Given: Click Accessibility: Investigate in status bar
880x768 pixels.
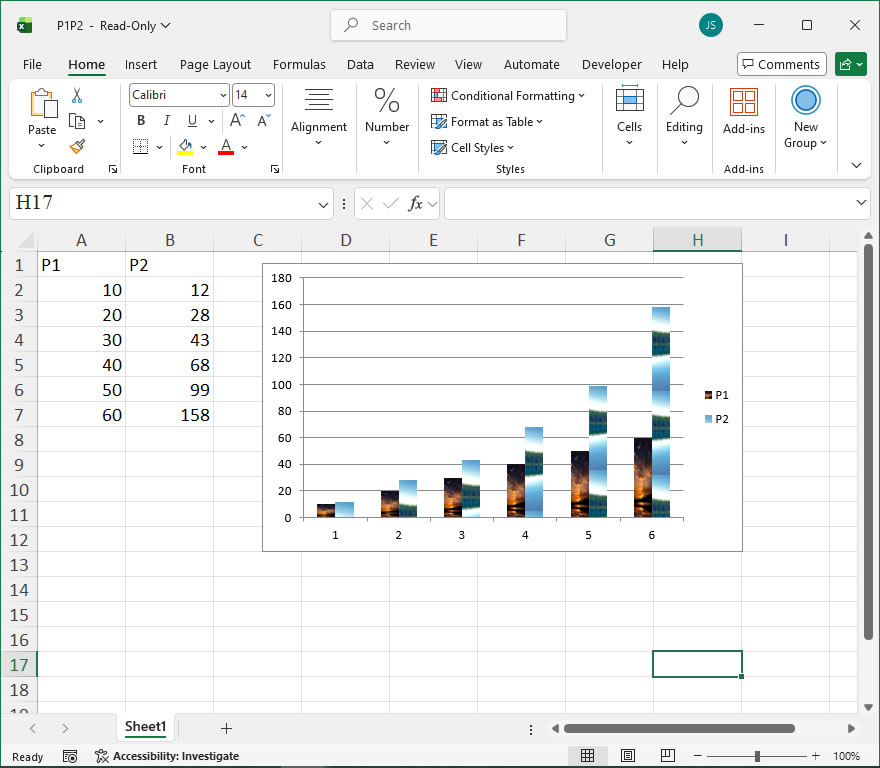Looking at the screenshot, I should coord(167,756).
